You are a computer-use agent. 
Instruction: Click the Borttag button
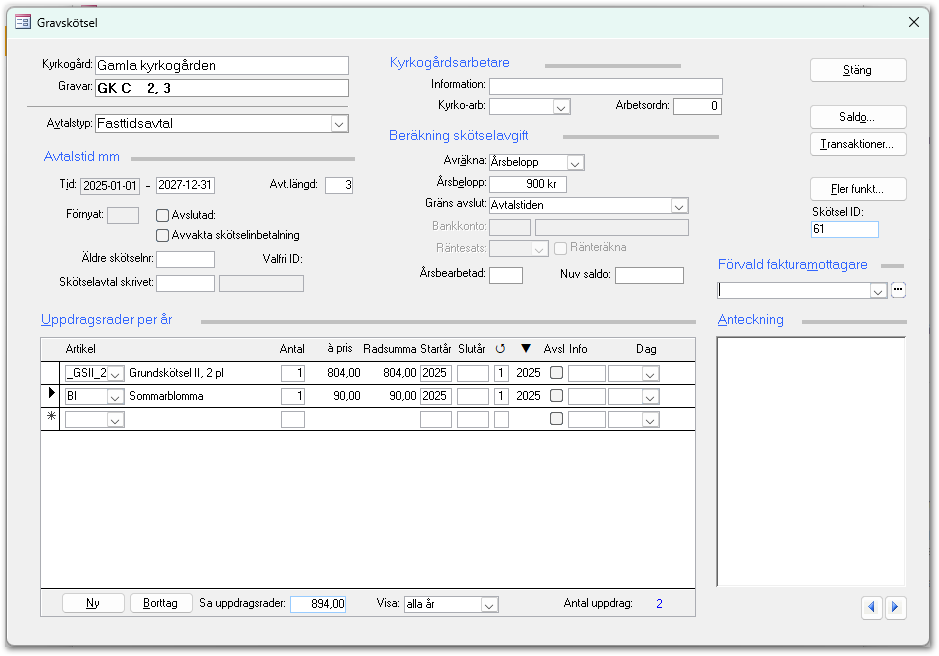click(x=160, y=603)
